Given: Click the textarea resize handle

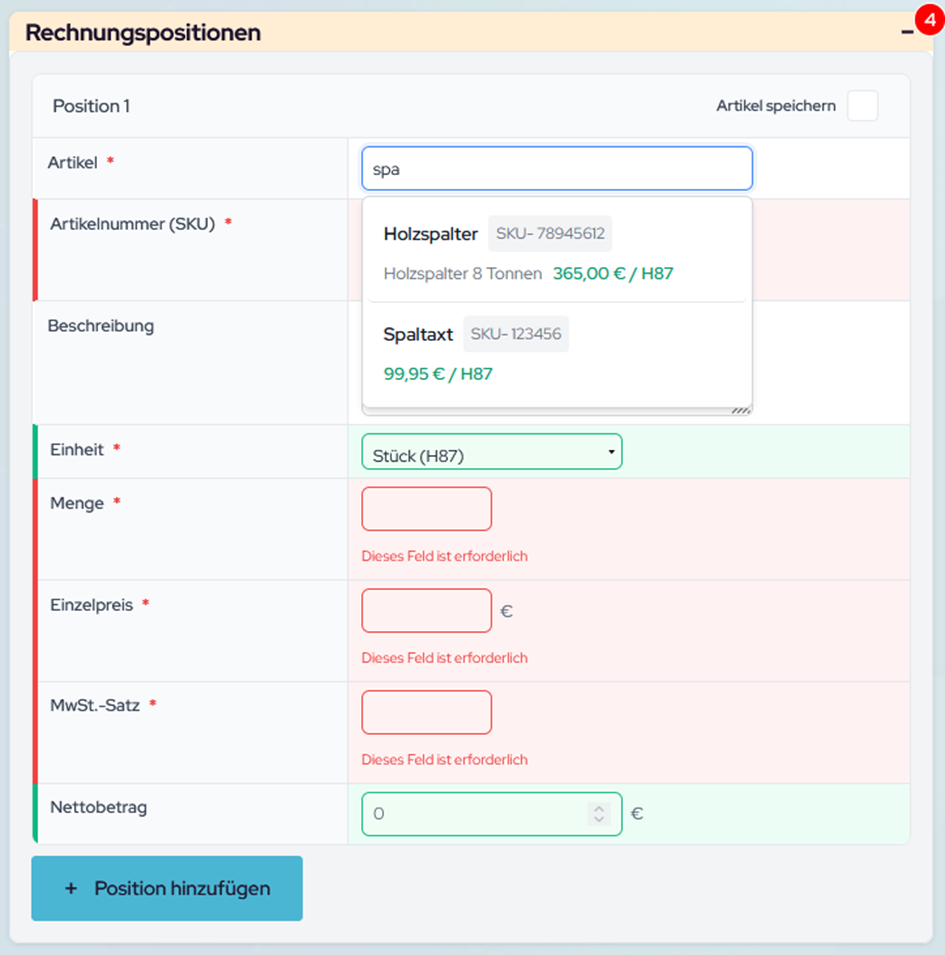Looking at the screenshot, I should coord(740,409).
